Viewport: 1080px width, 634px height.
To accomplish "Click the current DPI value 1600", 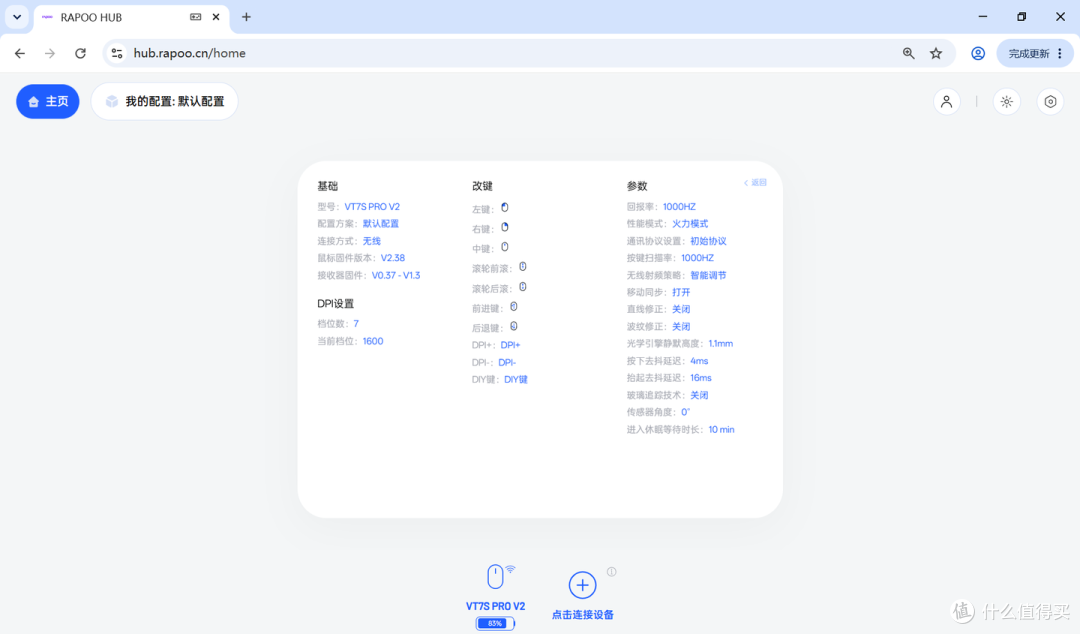I will pos(373,341).
